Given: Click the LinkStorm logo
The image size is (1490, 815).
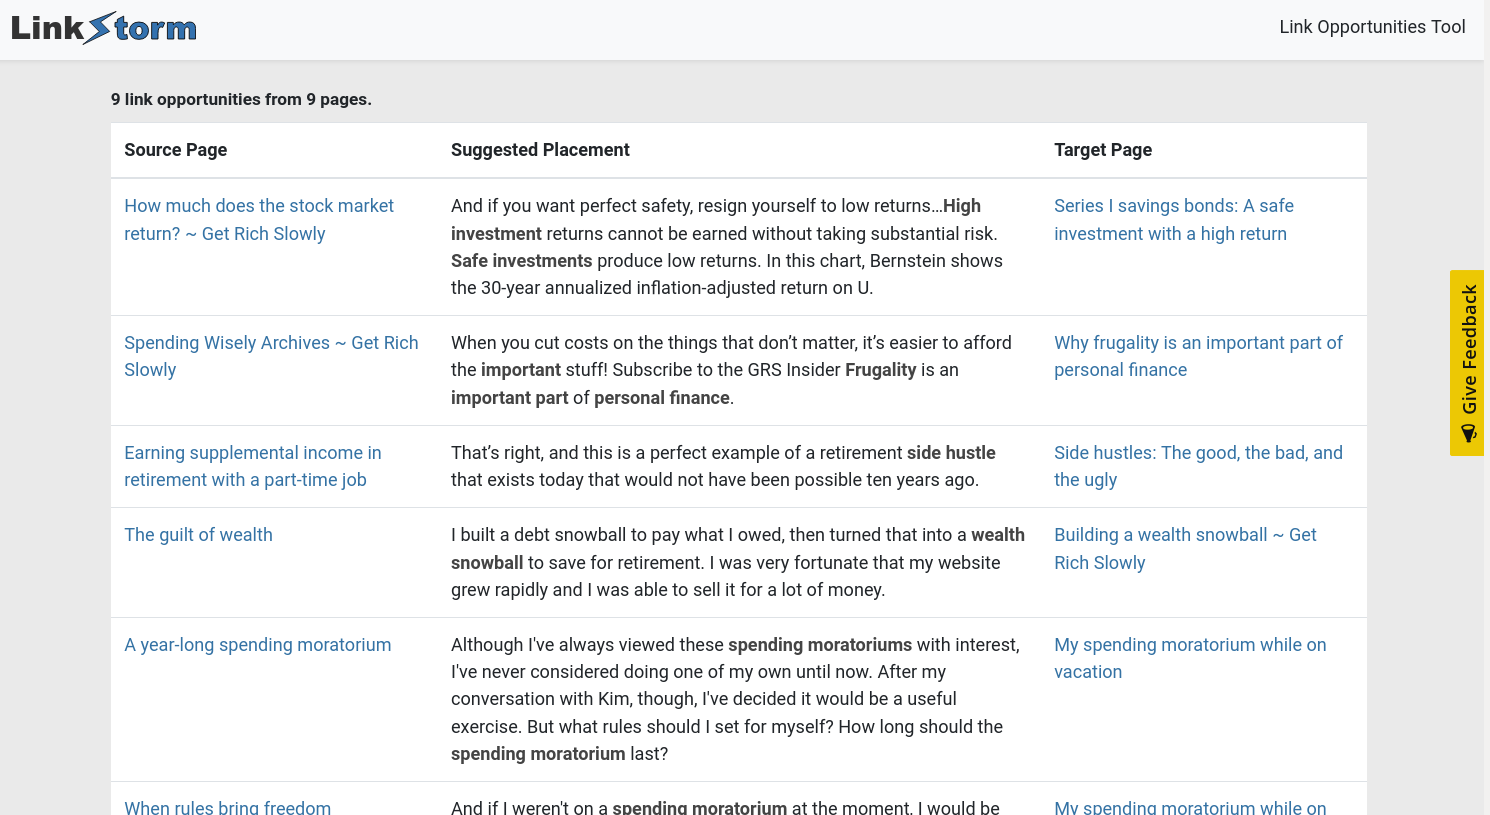Looking at the screenshot, I should (104, 28).
